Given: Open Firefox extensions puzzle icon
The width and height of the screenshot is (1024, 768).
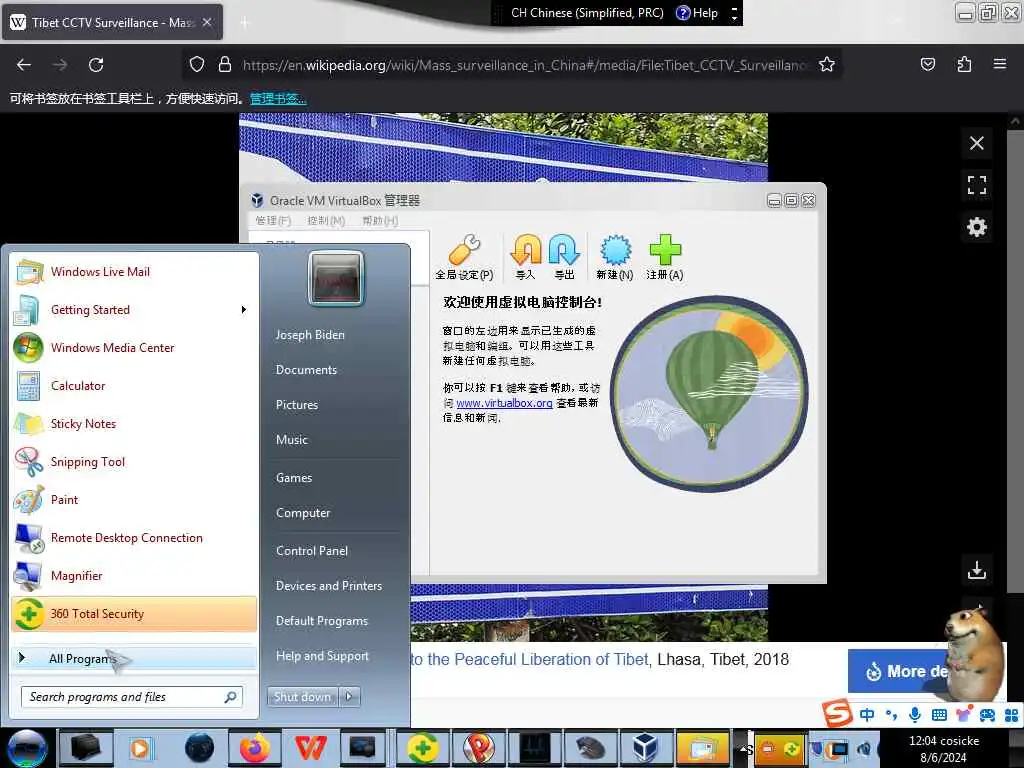Looking at the screenshot, I should tap(964, 64).
